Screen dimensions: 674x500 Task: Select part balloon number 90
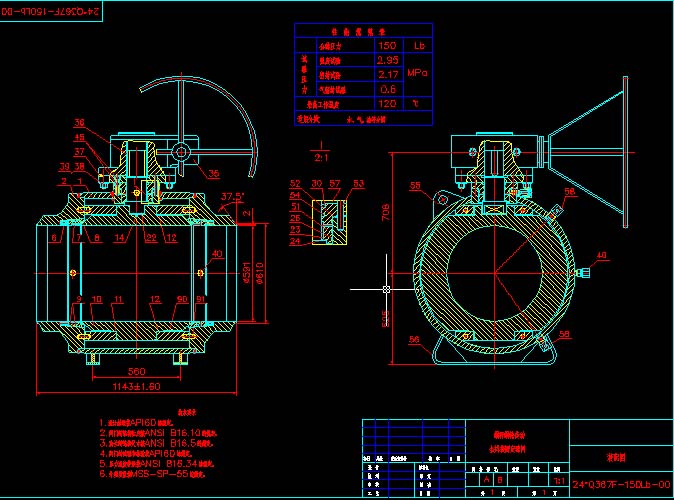(182, 299)
